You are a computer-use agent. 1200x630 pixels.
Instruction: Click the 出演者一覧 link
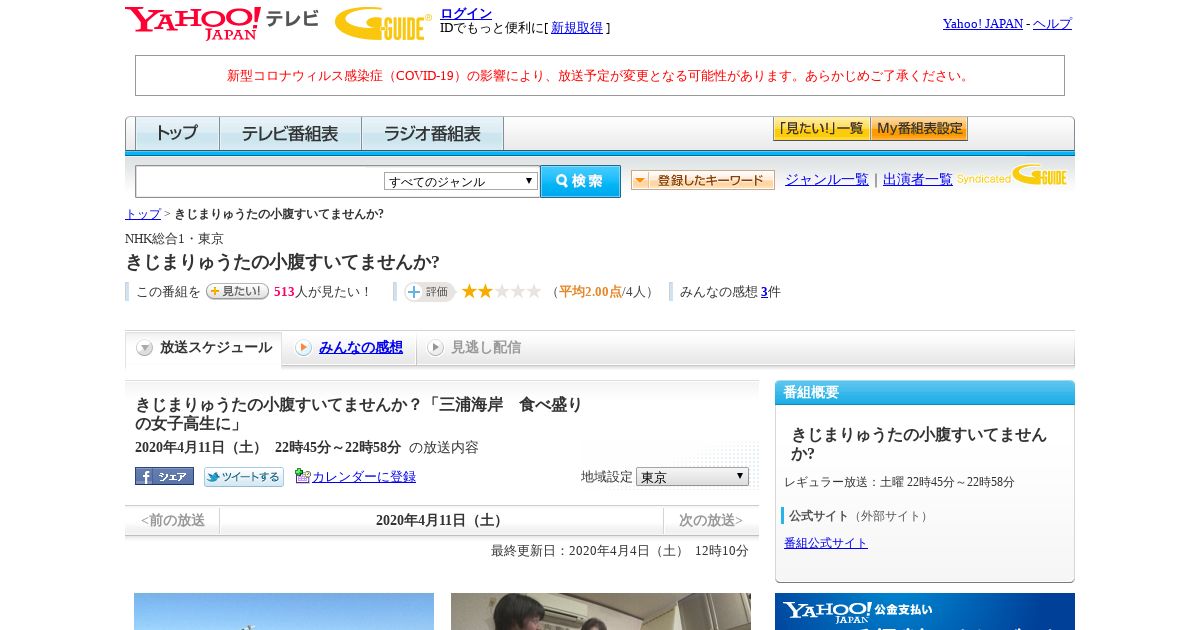click(918, 179)
